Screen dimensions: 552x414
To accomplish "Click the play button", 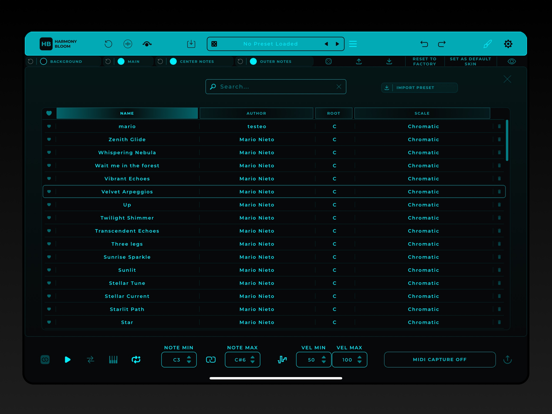I will pos(68,360).
